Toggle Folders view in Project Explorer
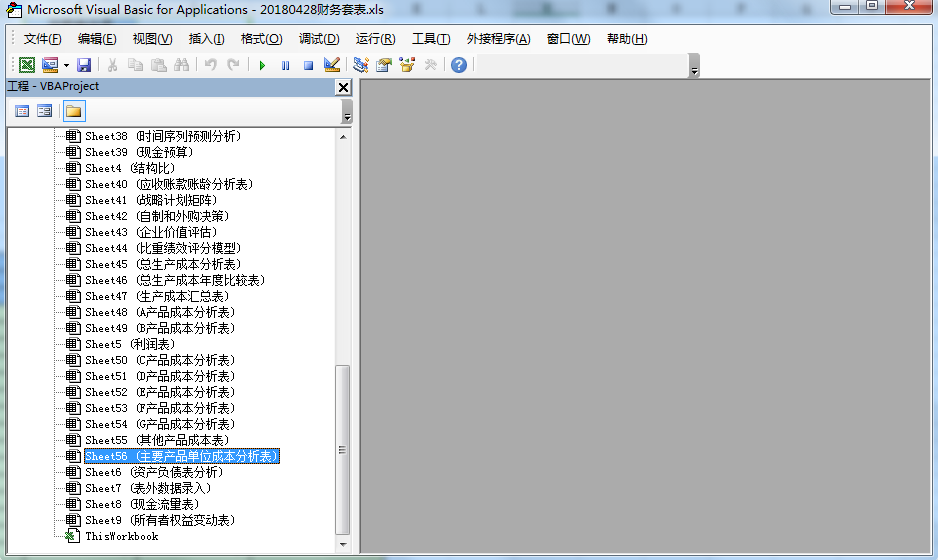The height and width of the screenshot is (560, 938). (74, 111)
